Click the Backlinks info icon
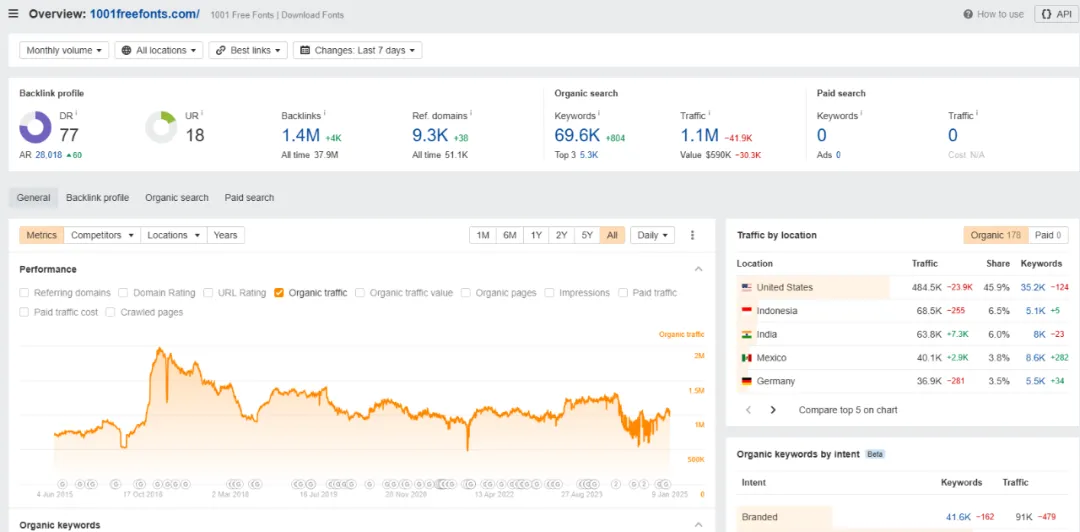Viewport: 1080px width, 532px height. 324,113
